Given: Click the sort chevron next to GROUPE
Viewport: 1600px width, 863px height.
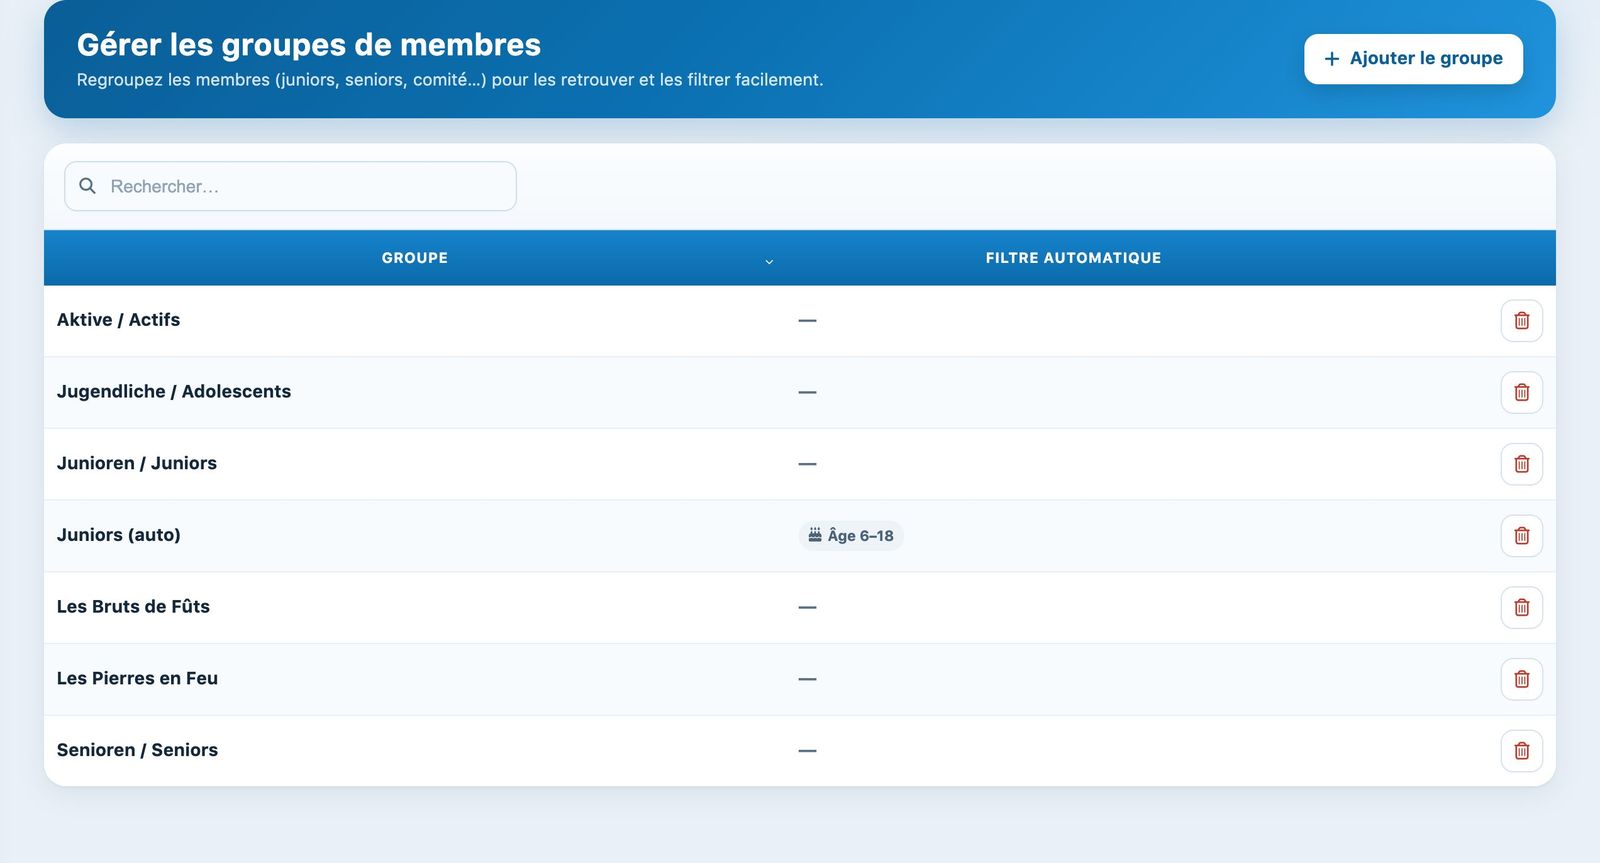Looking at the screenshot, I should tap(769, 261).
